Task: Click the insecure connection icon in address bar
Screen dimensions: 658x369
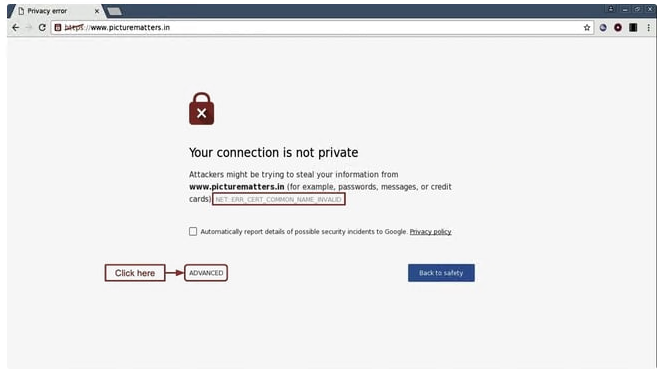Action: pyautogui.click(x=58, y=28)
